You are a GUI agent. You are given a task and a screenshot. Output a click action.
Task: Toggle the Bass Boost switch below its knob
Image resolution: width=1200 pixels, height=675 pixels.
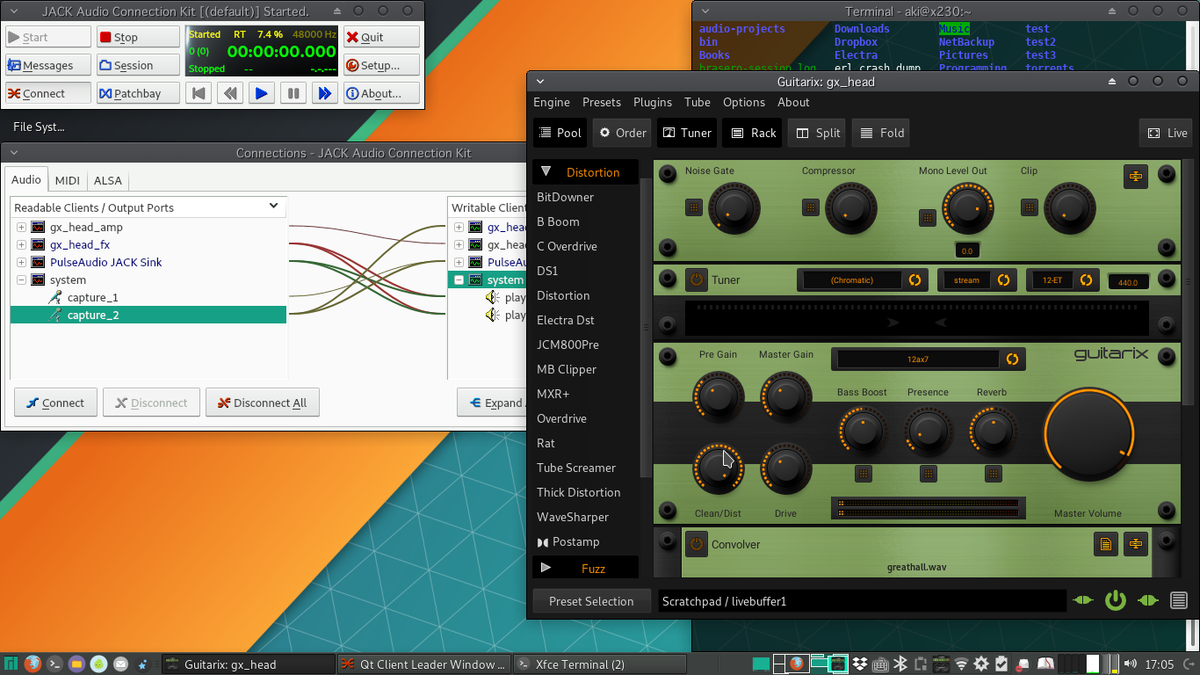pyautogui.click(x=863, y=473)
